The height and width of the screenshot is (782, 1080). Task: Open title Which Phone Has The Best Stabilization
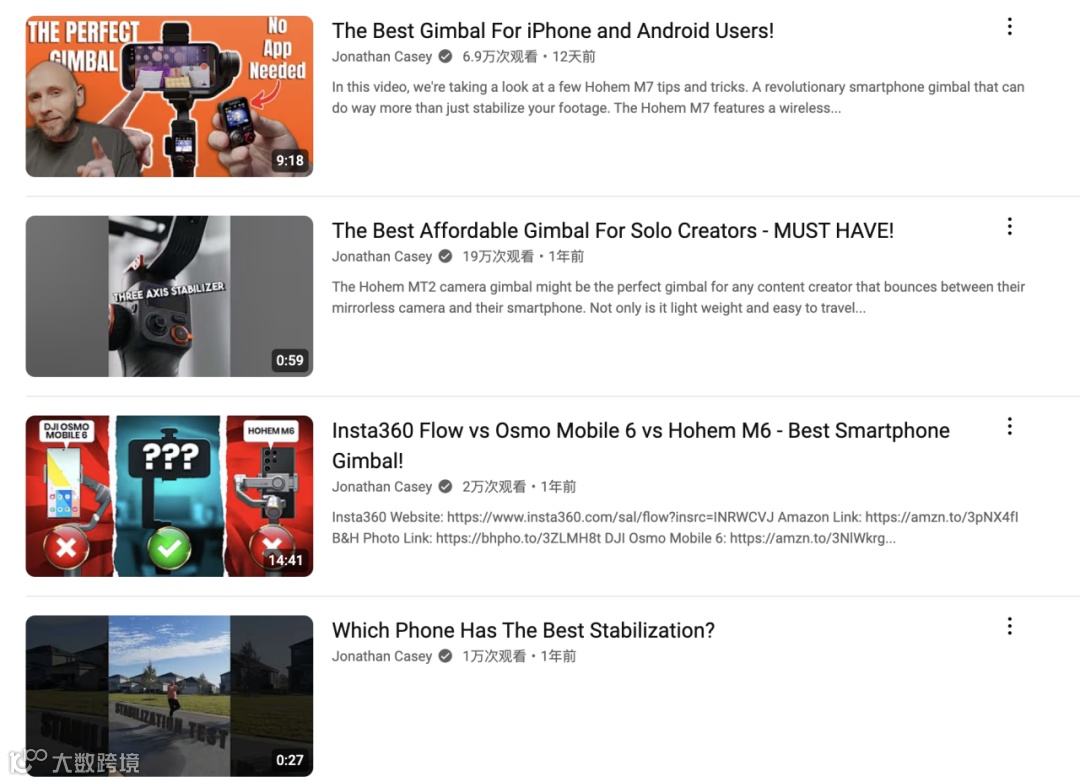[523, 630]
